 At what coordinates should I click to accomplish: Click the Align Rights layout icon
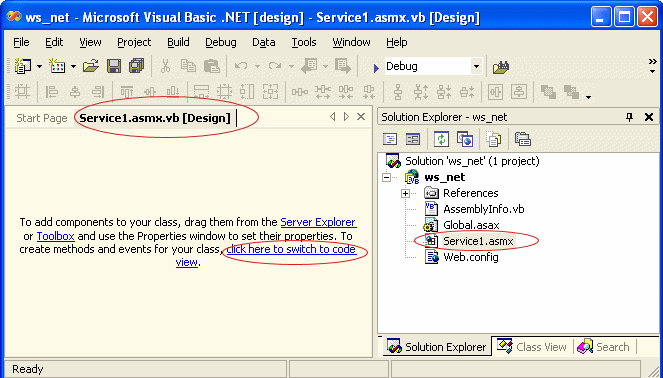coord(98,91)
